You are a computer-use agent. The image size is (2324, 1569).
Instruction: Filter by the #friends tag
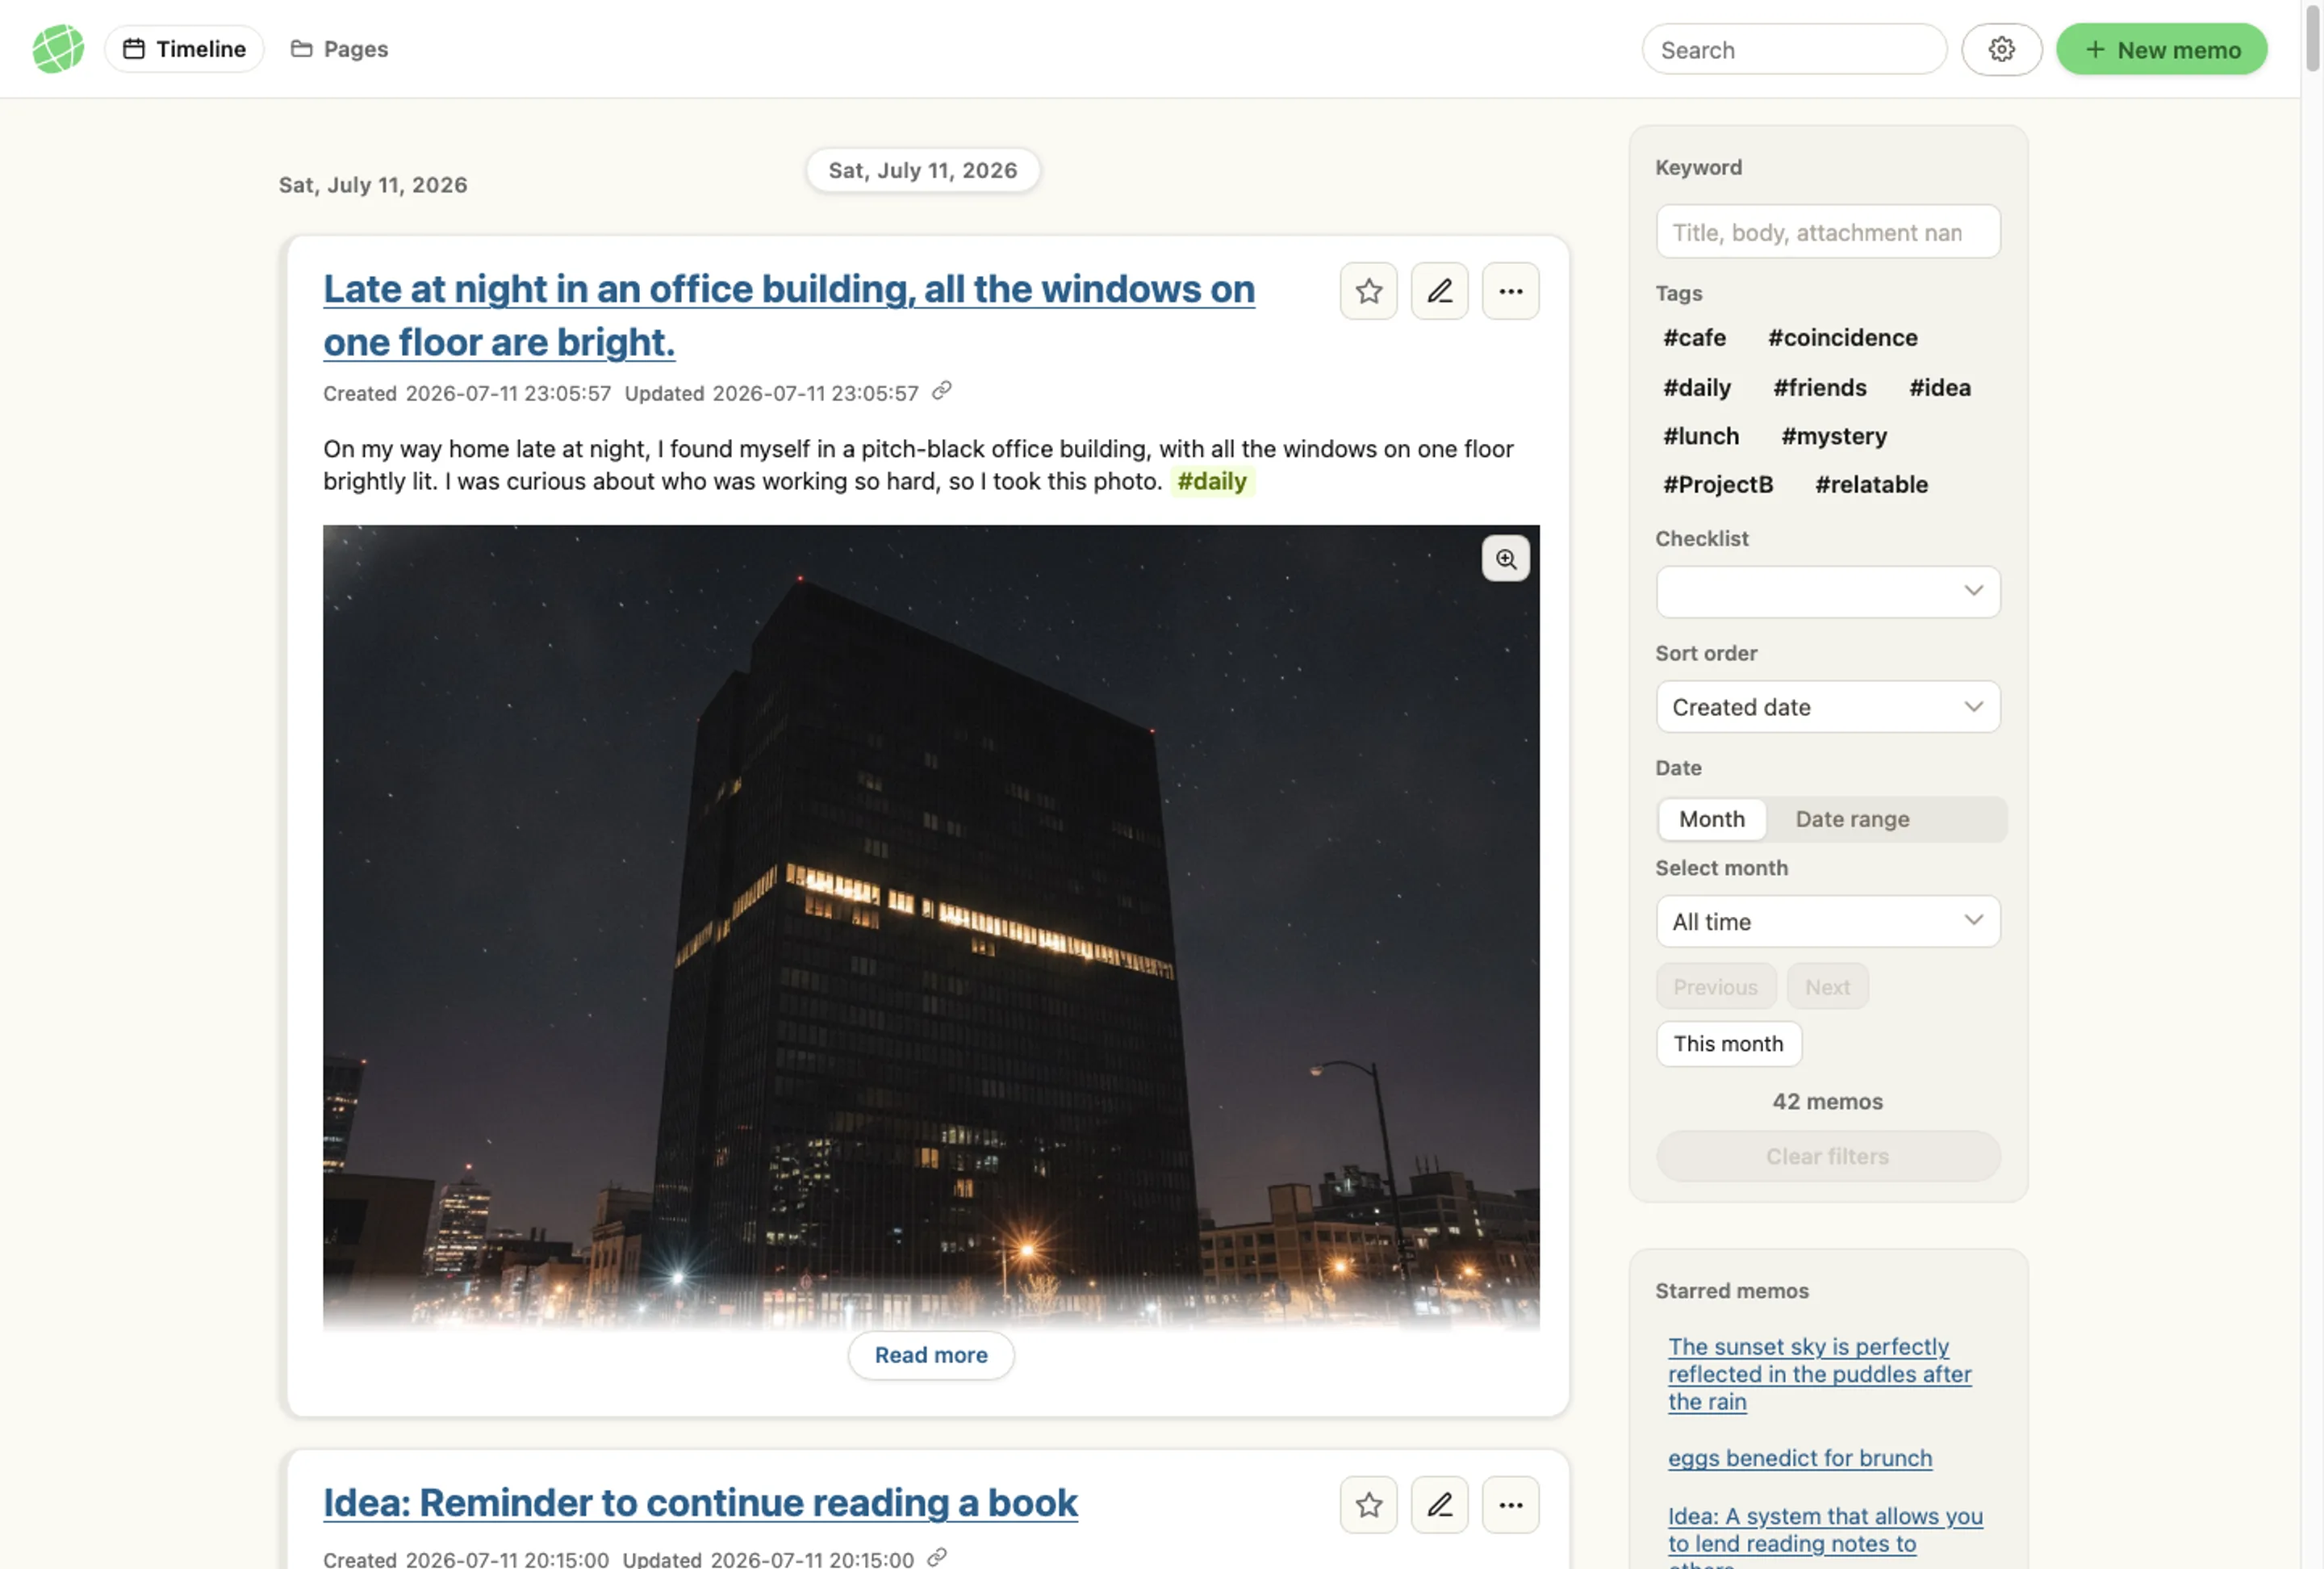tap(1819, 388)
